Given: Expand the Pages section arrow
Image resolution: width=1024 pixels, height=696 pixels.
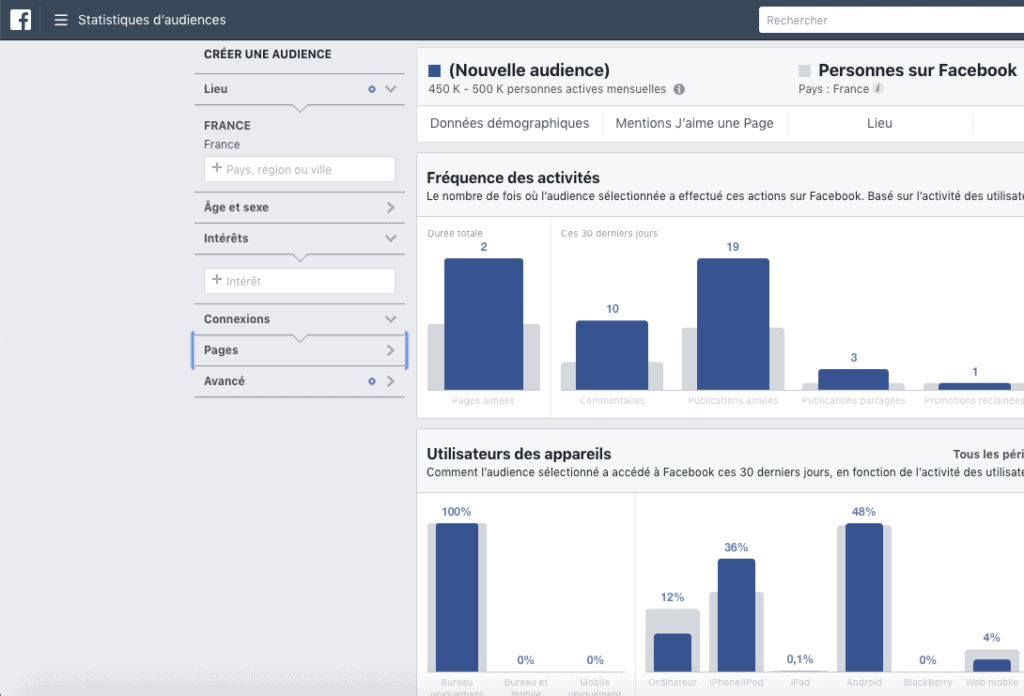Looking at the screenshot, I should coord(391,351).
